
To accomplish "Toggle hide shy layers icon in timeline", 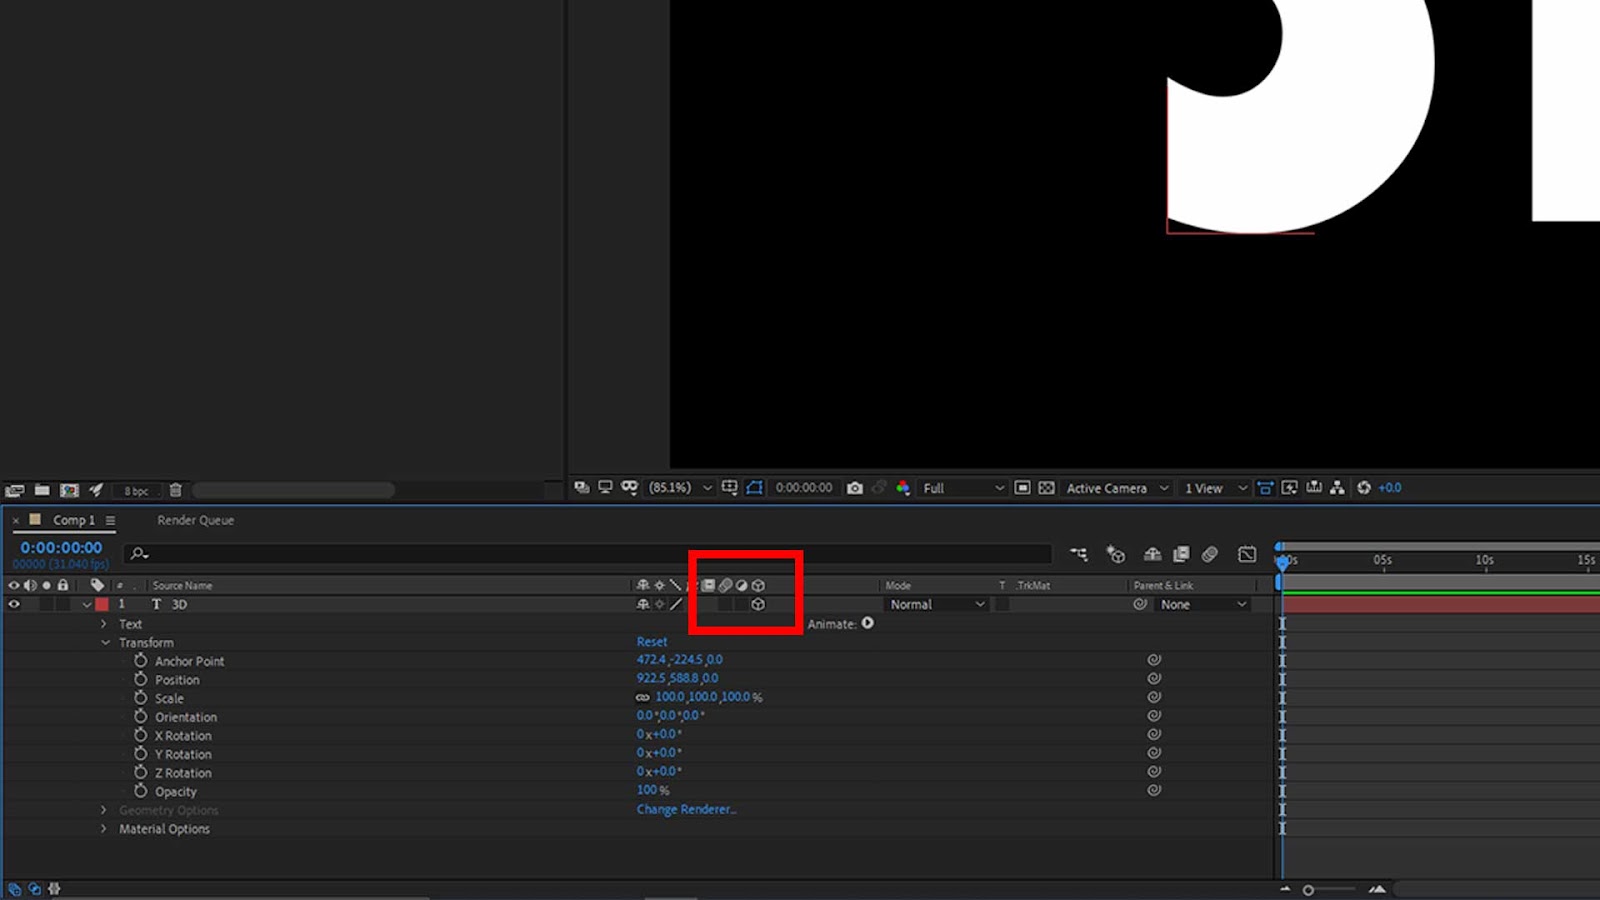I will click(x=1152, y=554).
